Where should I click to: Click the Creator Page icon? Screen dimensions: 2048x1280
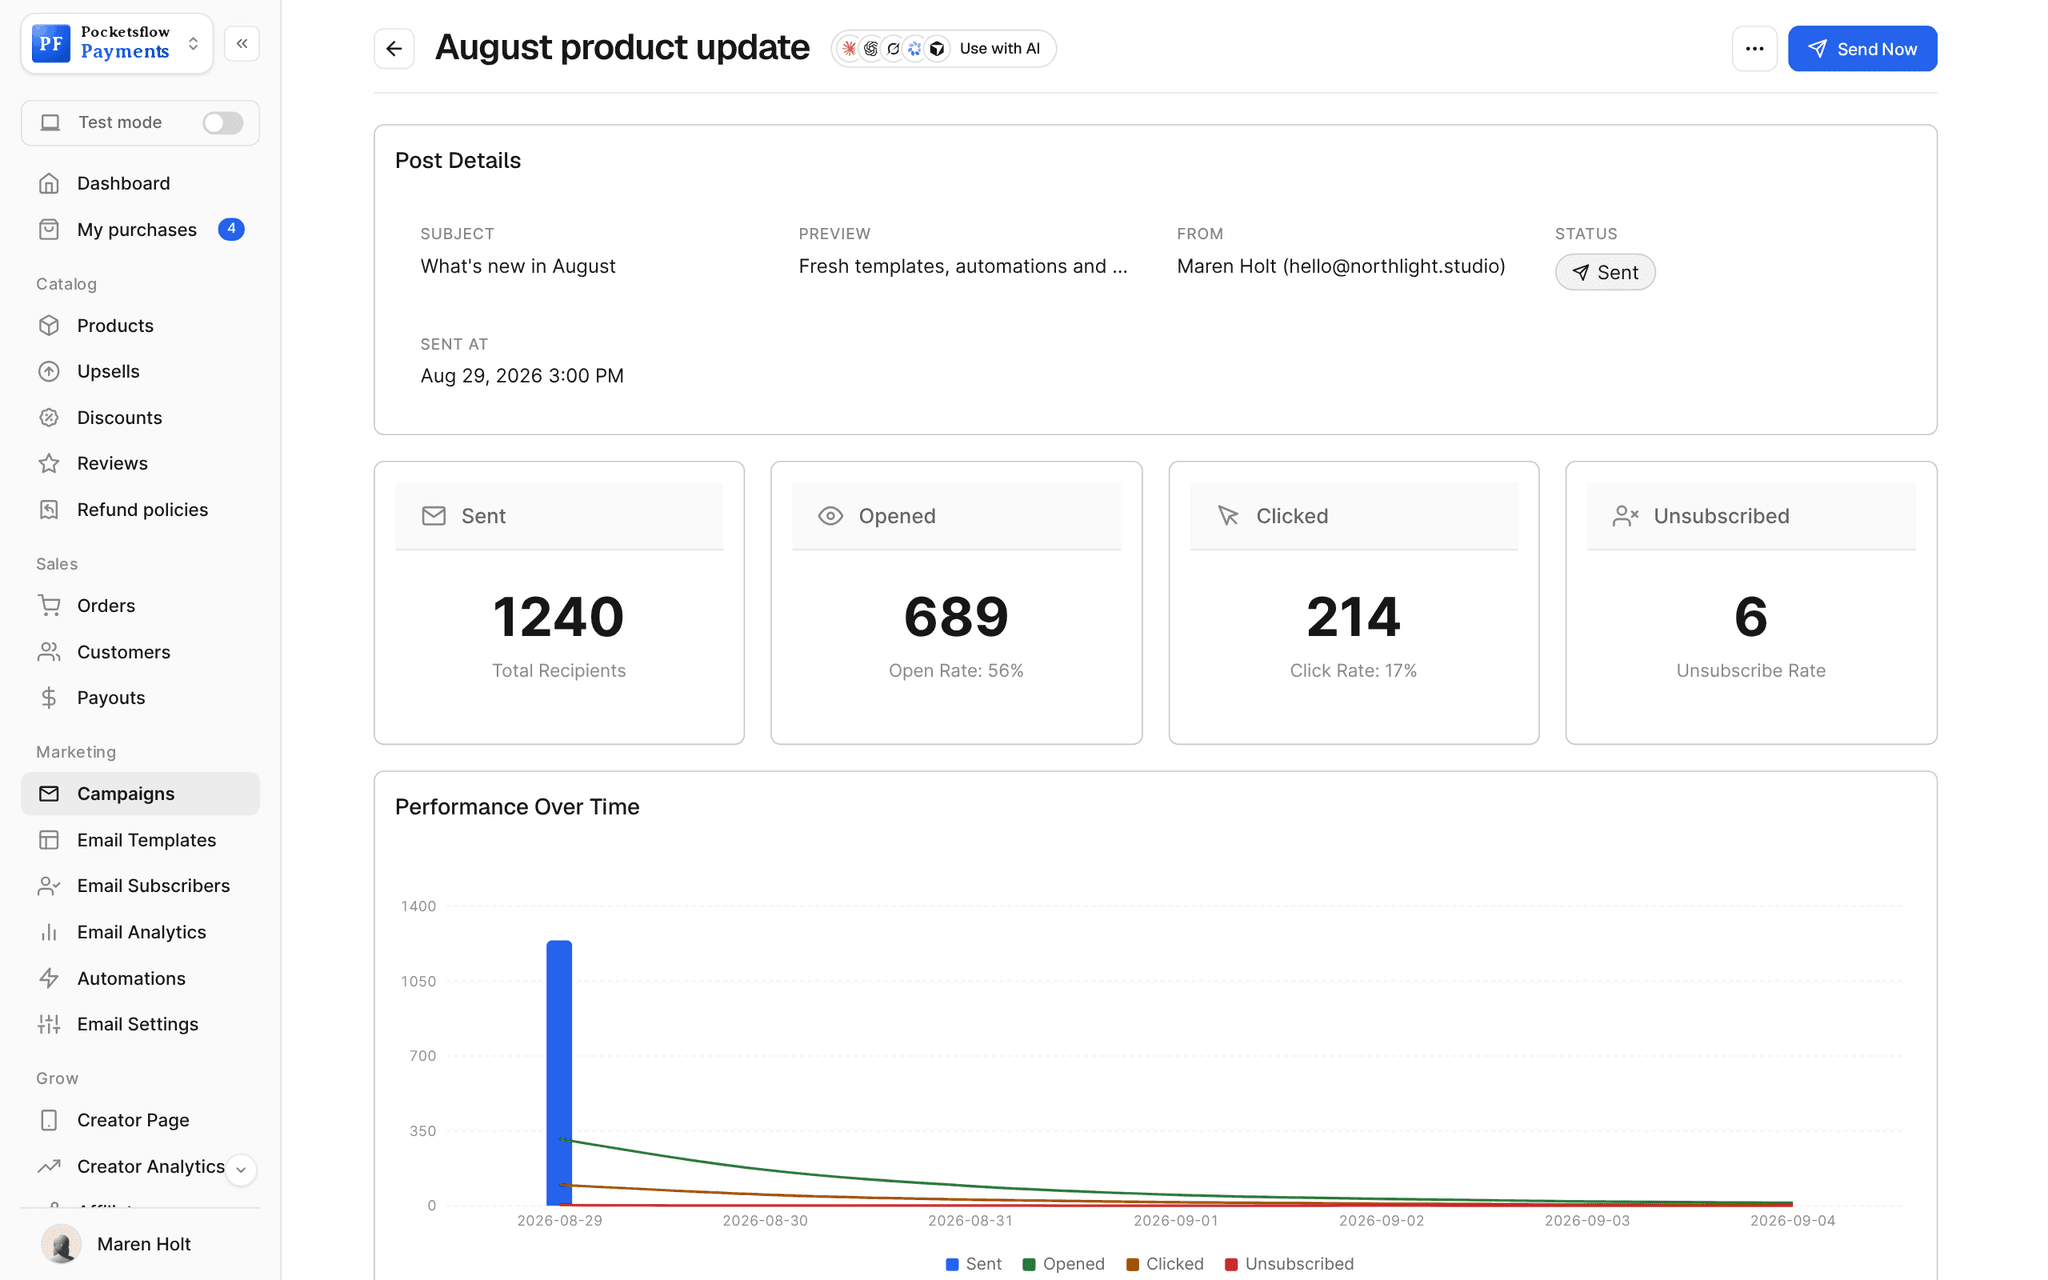49,1121
